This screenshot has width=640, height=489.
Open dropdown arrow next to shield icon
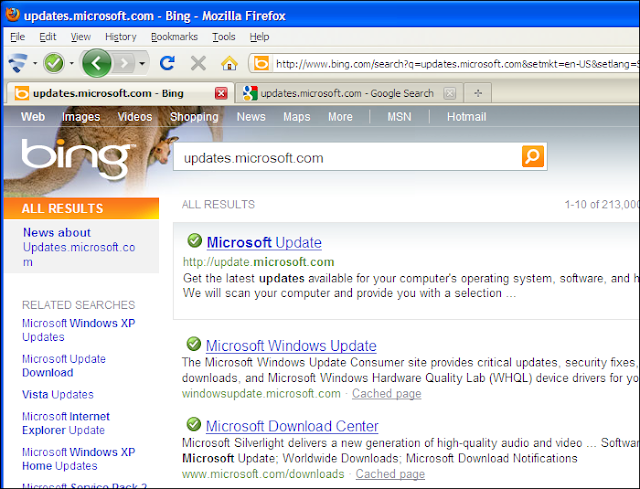(x=35, y=63)
